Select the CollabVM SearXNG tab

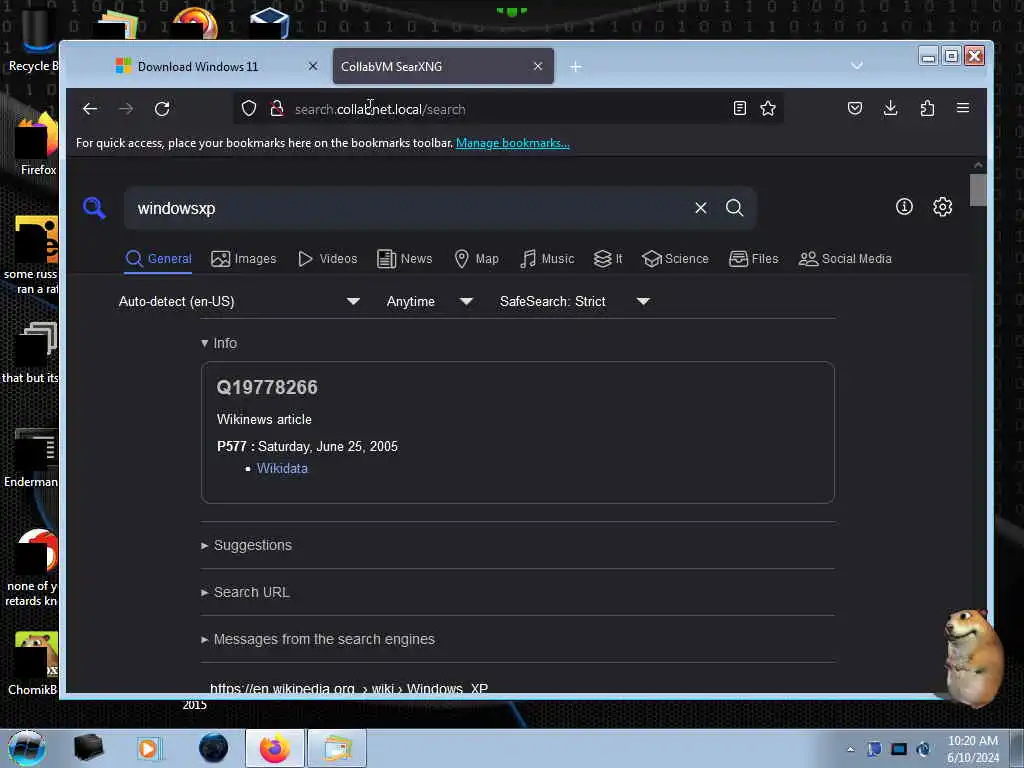click(x=443, y=66)
